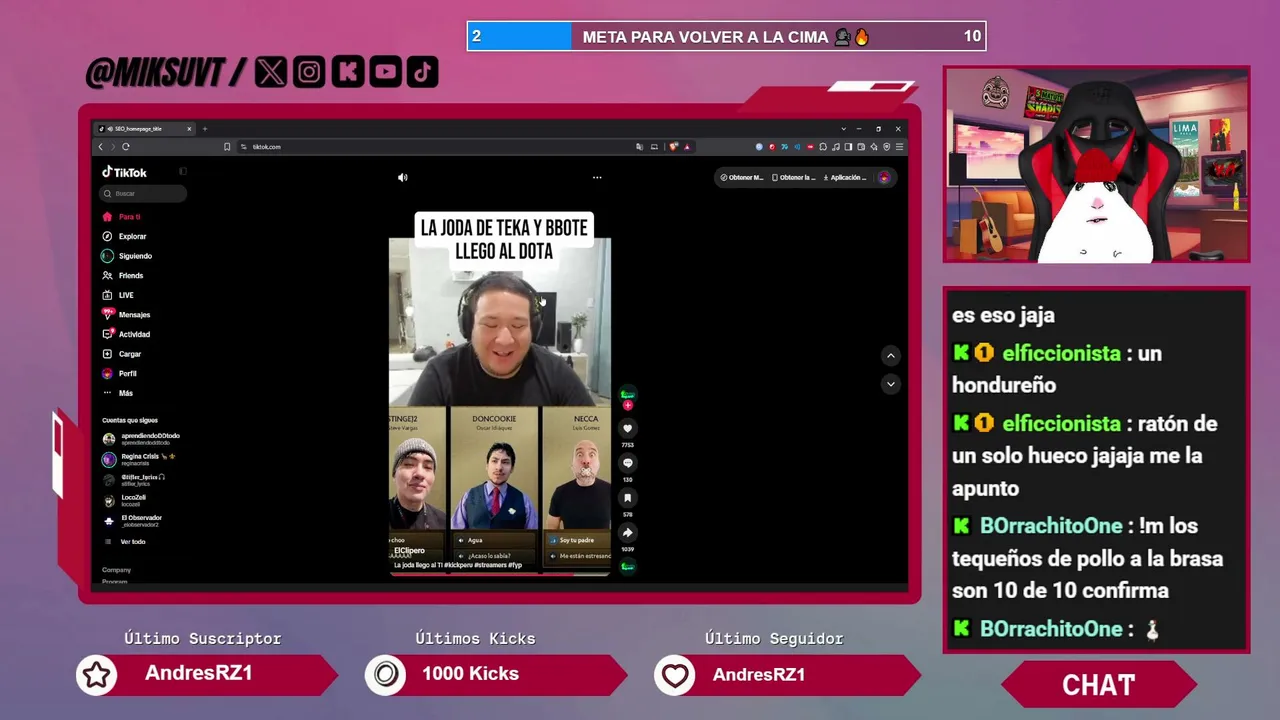Open the Stifler_lyrics followed account
Image resolution: width=1280 pixels, height=720 pixels.
tap(134, 480)
